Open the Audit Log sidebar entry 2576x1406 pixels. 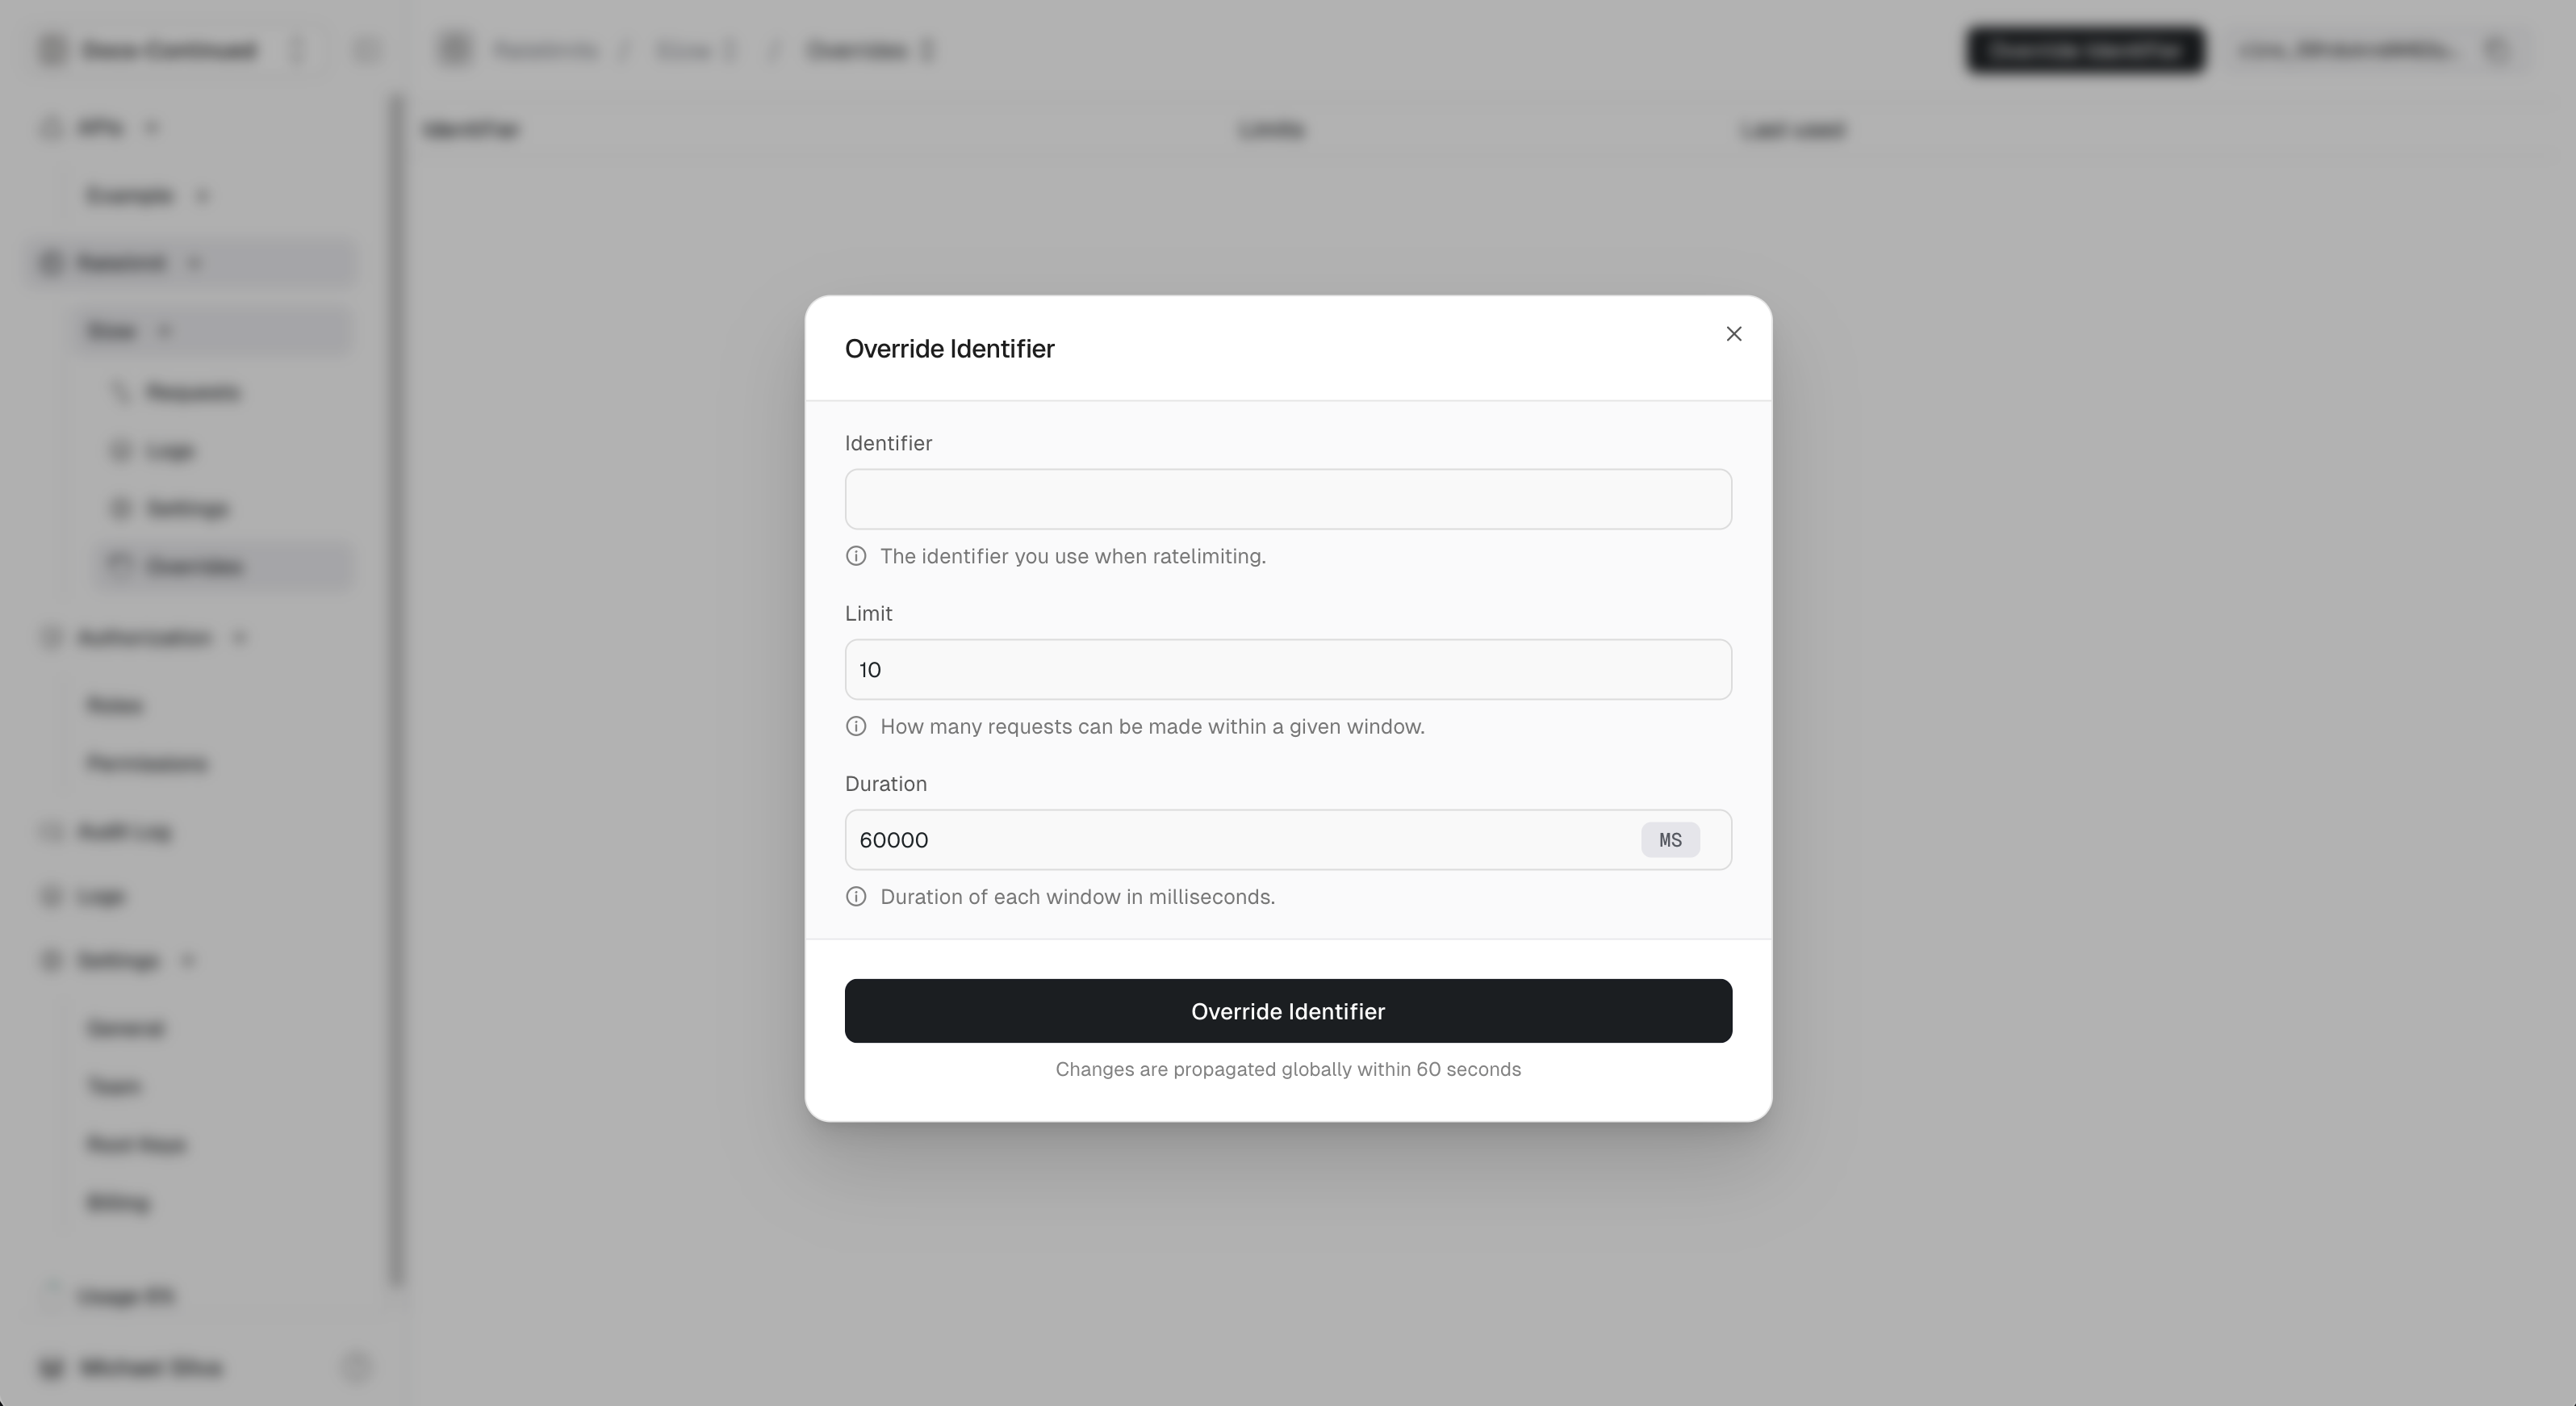coord(124,831)
